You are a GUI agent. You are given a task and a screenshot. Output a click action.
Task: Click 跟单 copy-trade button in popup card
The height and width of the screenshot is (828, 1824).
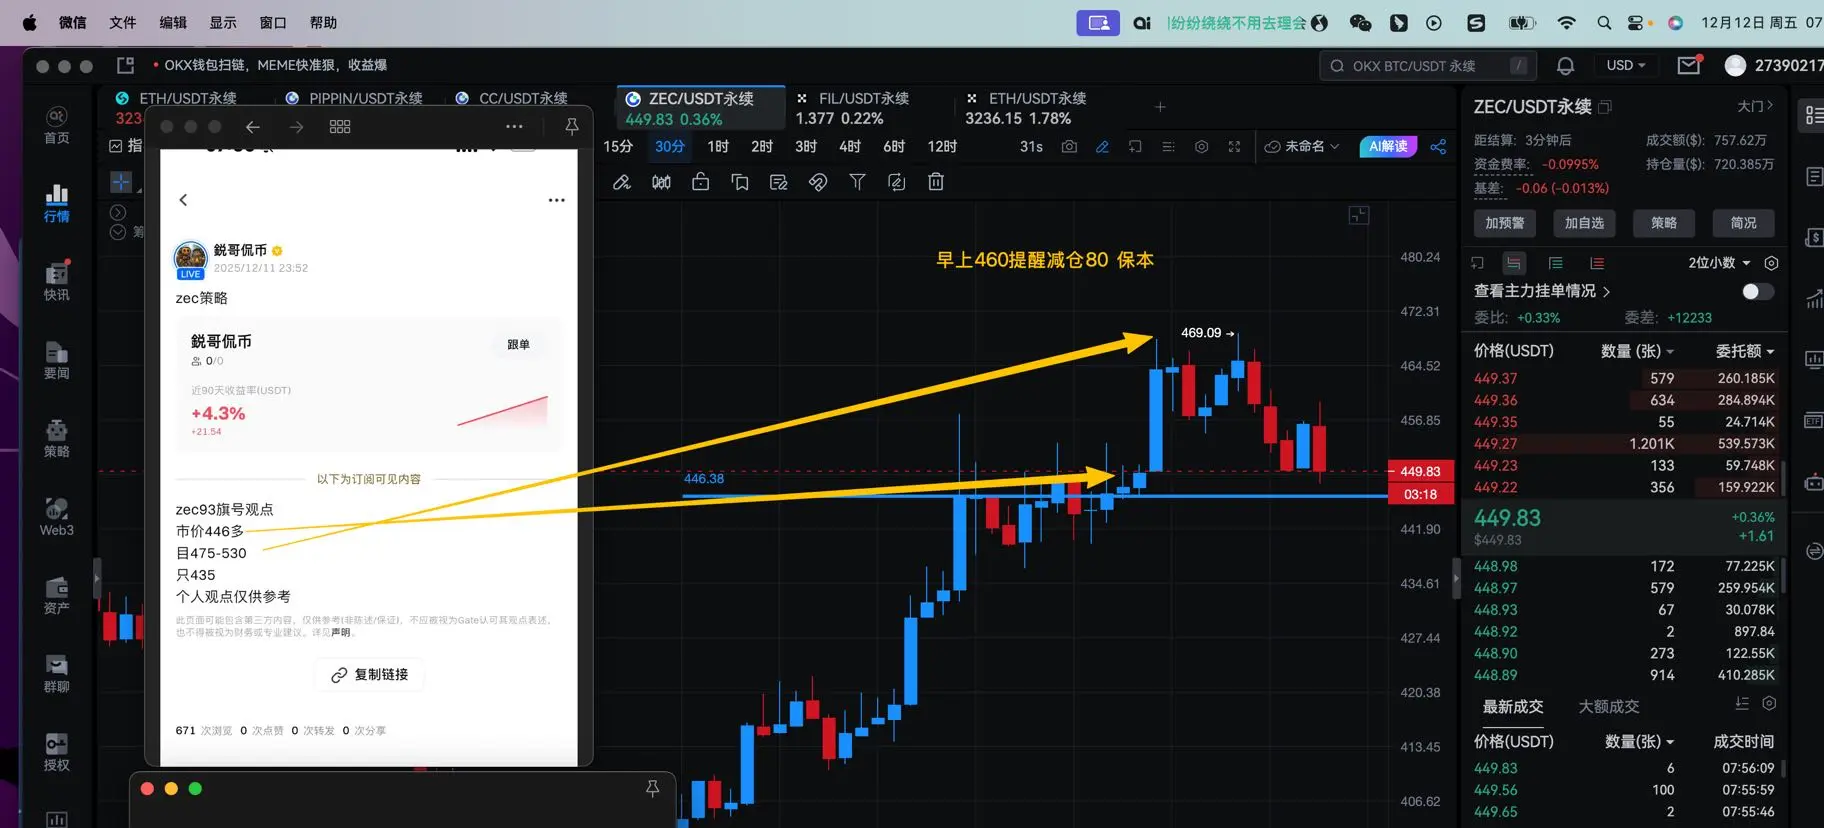[518, 345]
